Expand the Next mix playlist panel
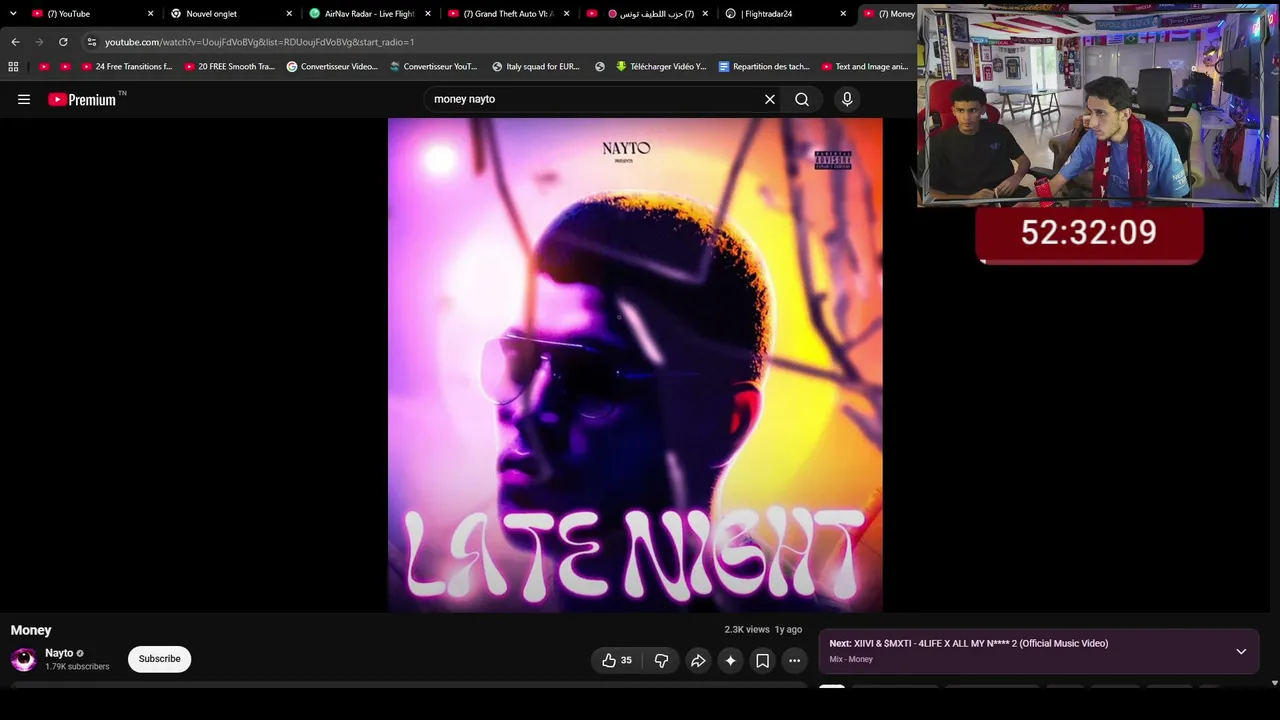The image size is (1280, 720). click(x=1241, y=651)
